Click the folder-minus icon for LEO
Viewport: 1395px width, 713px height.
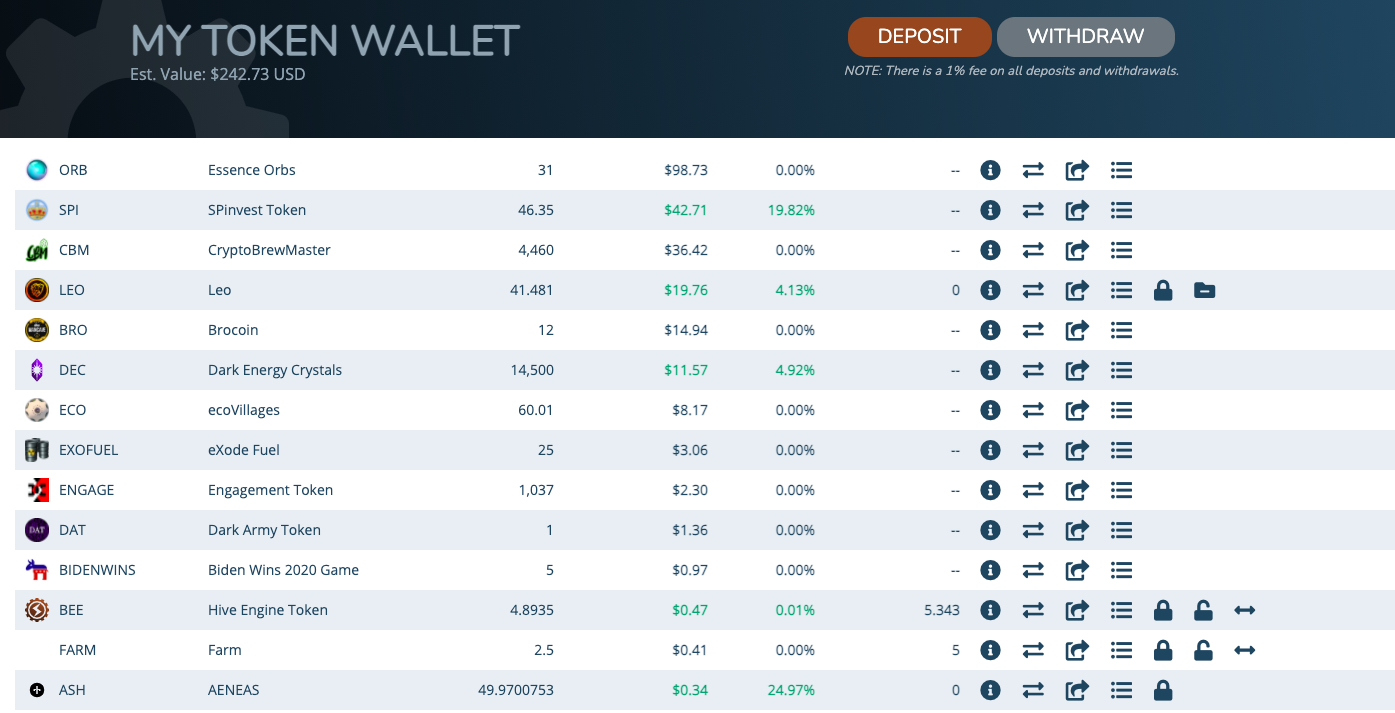click(1205, 290)
